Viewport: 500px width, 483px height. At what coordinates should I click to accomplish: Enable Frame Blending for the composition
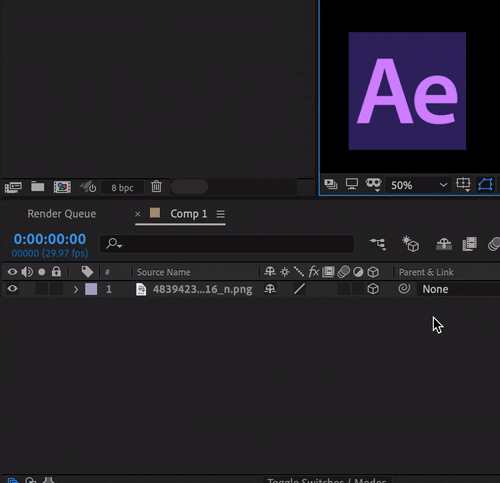pyautogui.click(x=470, y=244)
